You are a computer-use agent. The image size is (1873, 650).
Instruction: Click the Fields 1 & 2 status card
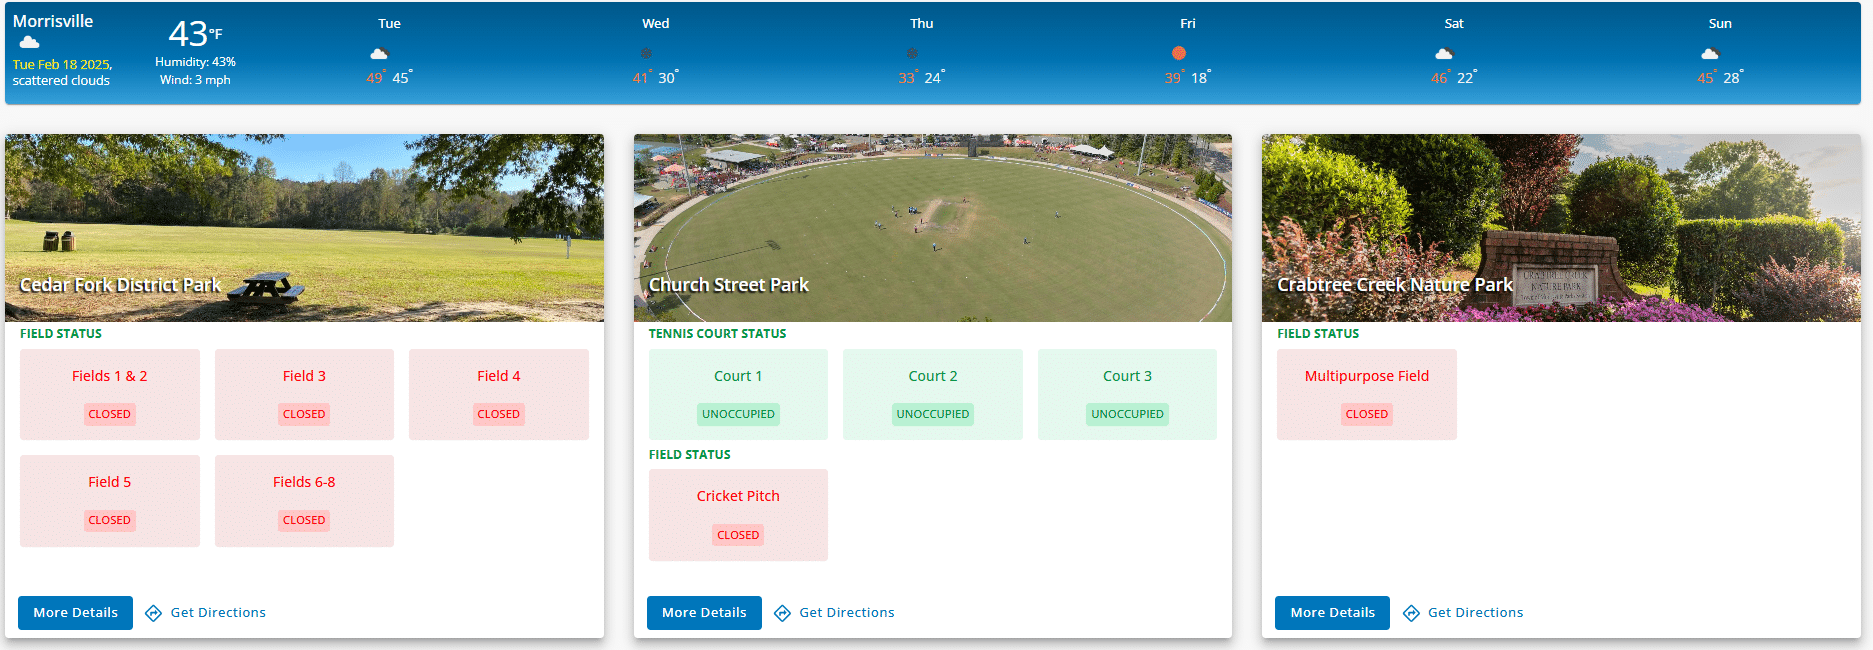point(110,394)
